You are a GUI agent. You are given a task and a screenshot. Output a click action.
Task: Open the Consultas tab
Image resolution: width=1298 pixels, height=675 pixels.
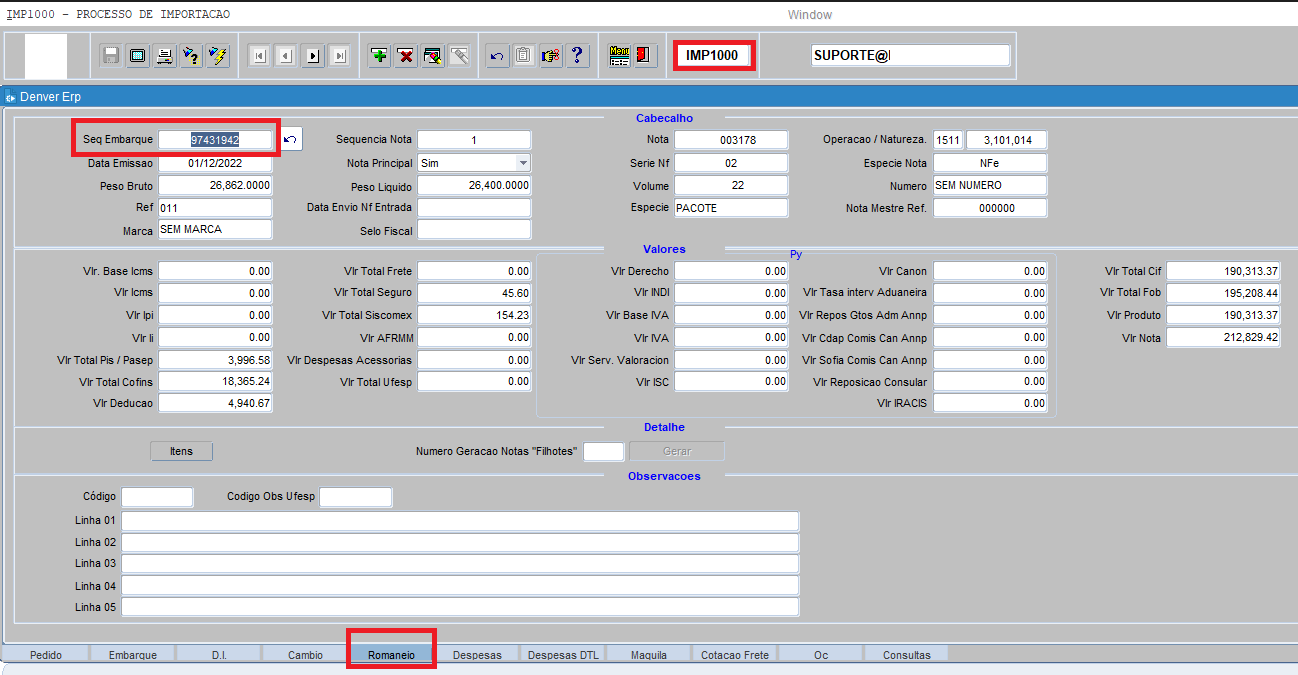point(907,655)
